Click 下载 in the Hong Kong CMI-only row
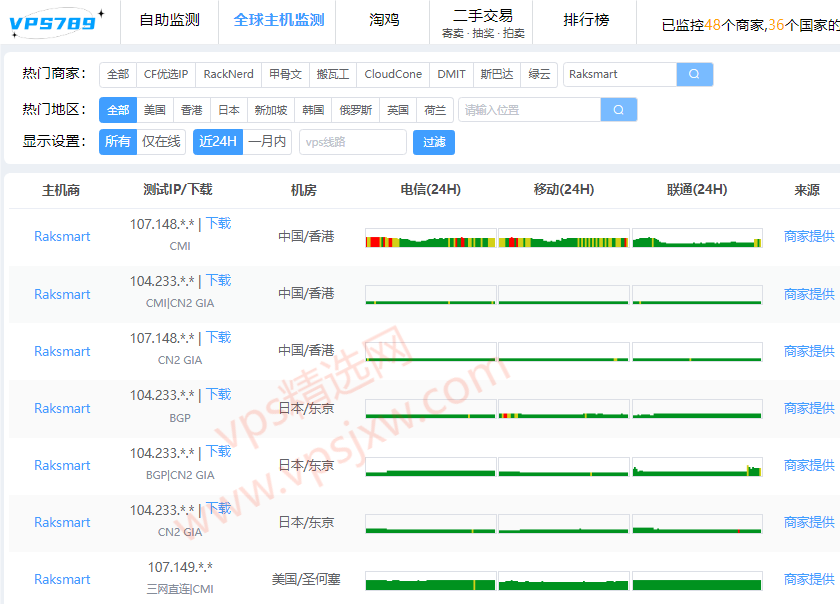 coord(219,223)
